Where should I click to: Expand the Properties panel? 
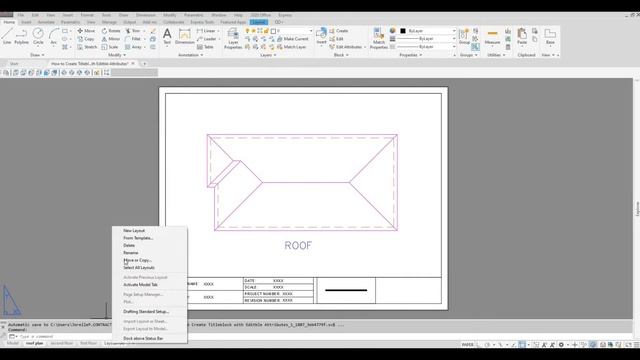coord(411,55)
